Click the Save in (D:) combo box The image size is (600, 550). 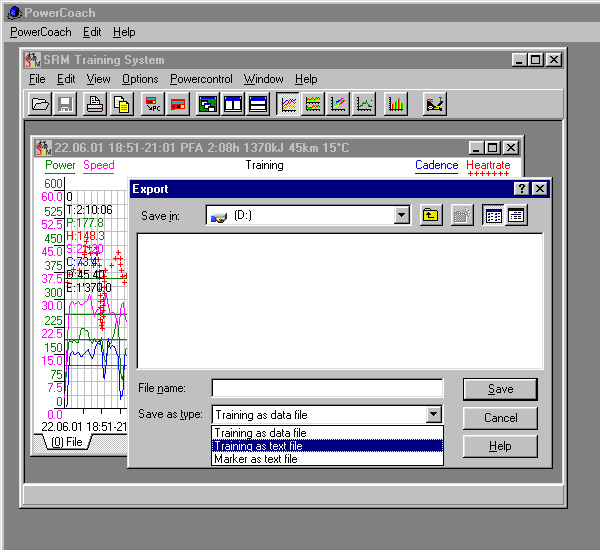[308, 215]
